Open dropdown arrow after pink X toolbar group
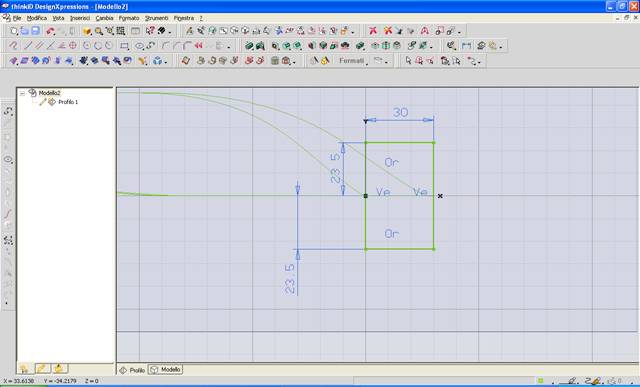Image resolution: width=640 pixels, height=387 pixels. click(x=460, y=32)
